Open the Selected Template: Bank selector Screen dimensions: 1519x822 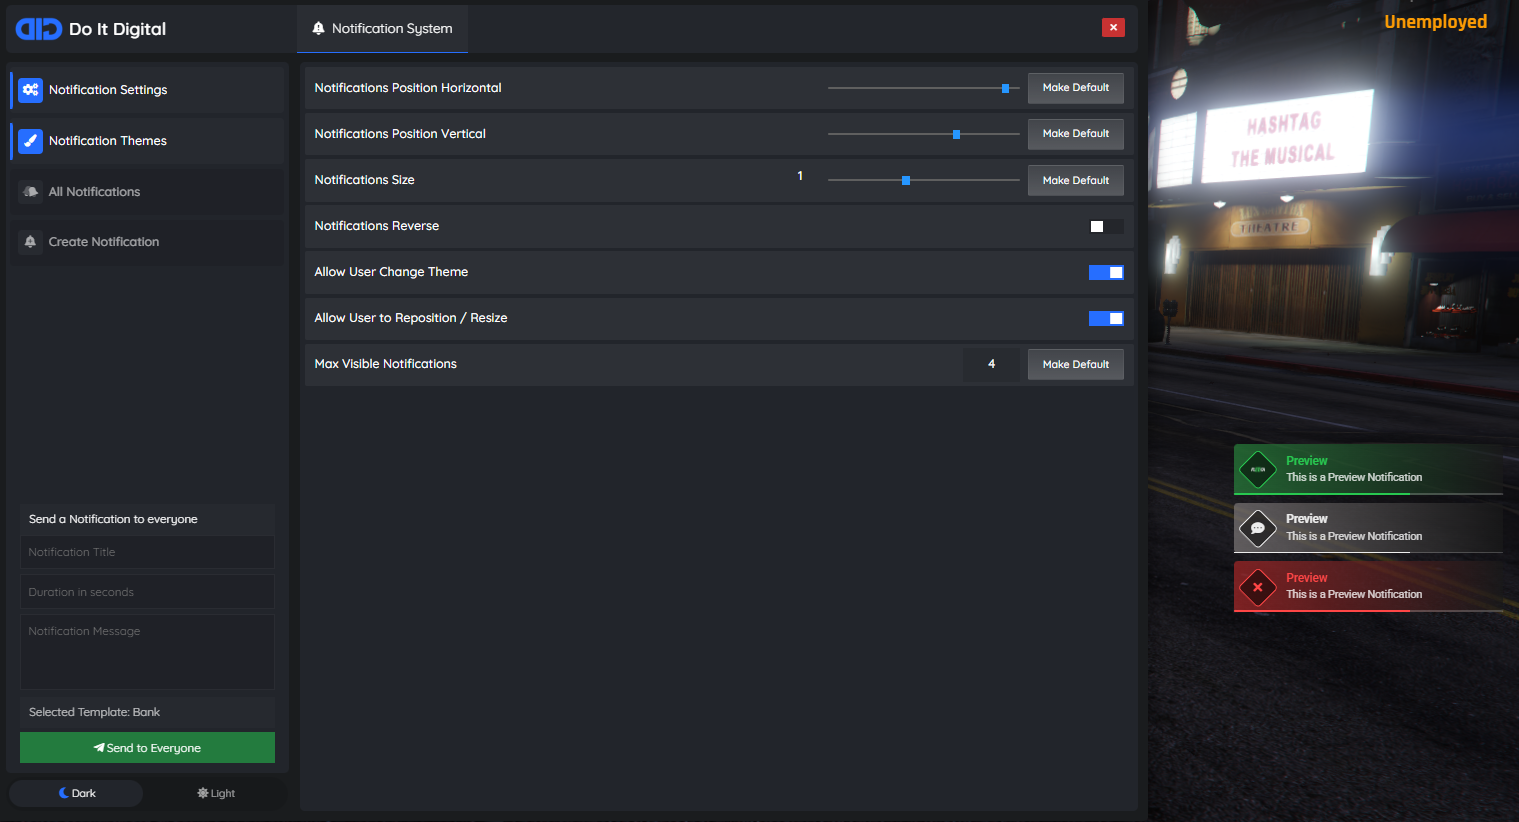click(147, 712)
